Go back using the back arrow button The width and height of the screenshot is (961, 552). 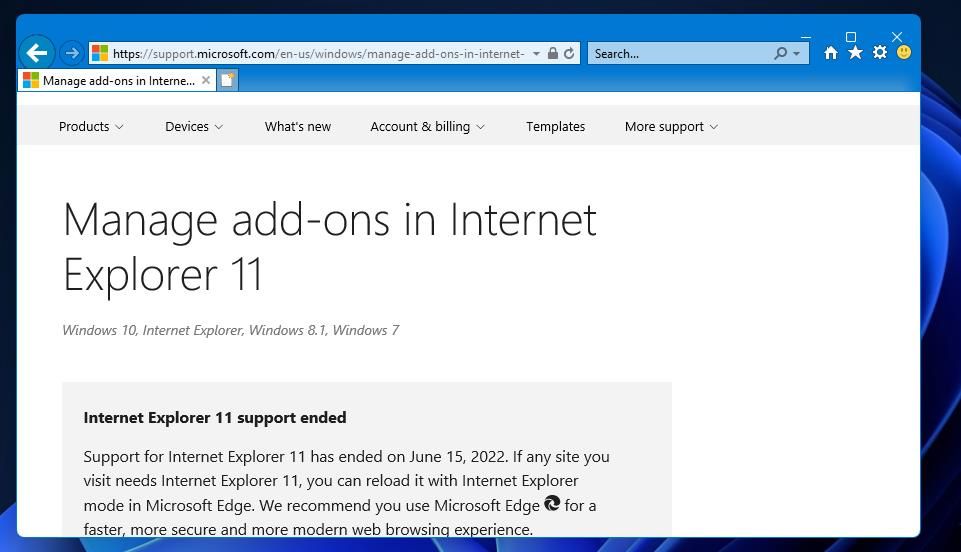click(37, 53)
